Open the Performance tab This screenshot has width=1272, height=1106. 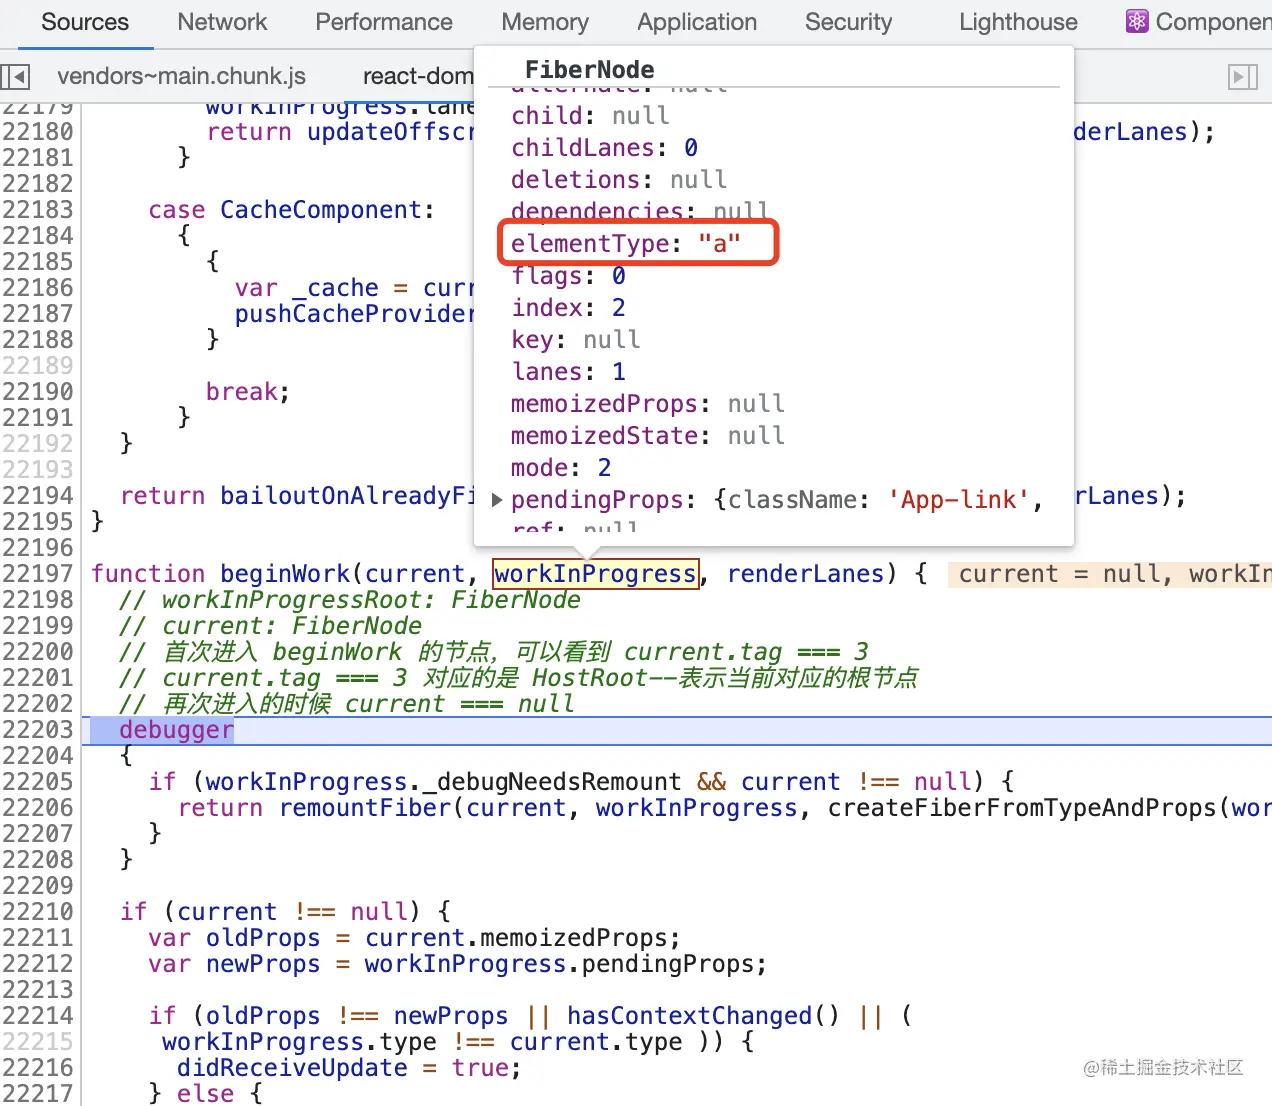click(384, 22)
